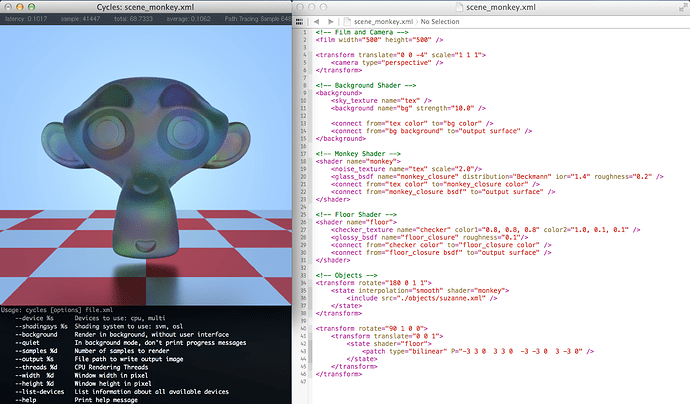Image resolution: width=690 pixels, height=404 pixels.
Task: Click the document icon in editor title bar
Action: pyautogui.click(x=459, y=7)
